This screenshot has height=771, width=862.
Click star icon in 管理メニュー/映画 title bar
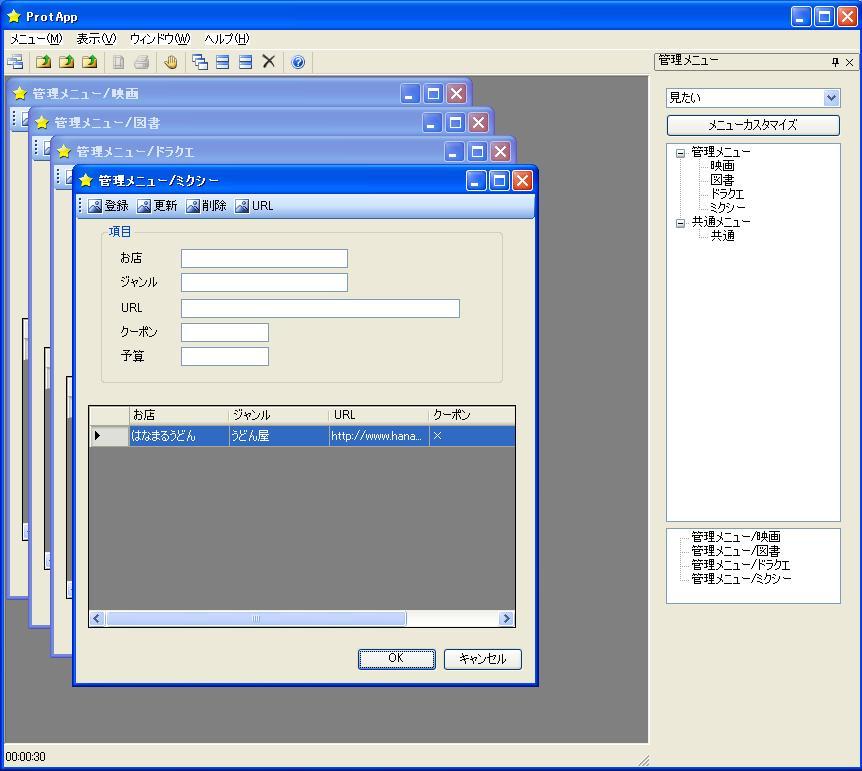click(x=20, y=93)
